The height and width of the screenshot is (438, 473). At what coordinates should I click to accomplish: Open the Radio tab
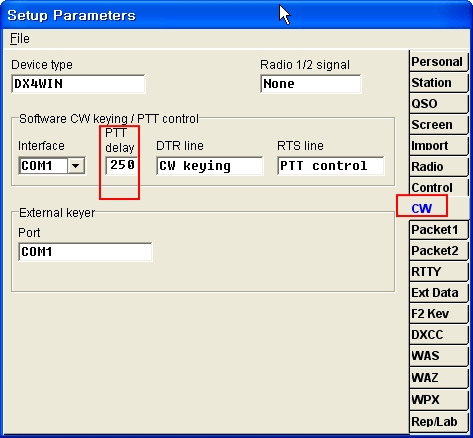(438, 167)
